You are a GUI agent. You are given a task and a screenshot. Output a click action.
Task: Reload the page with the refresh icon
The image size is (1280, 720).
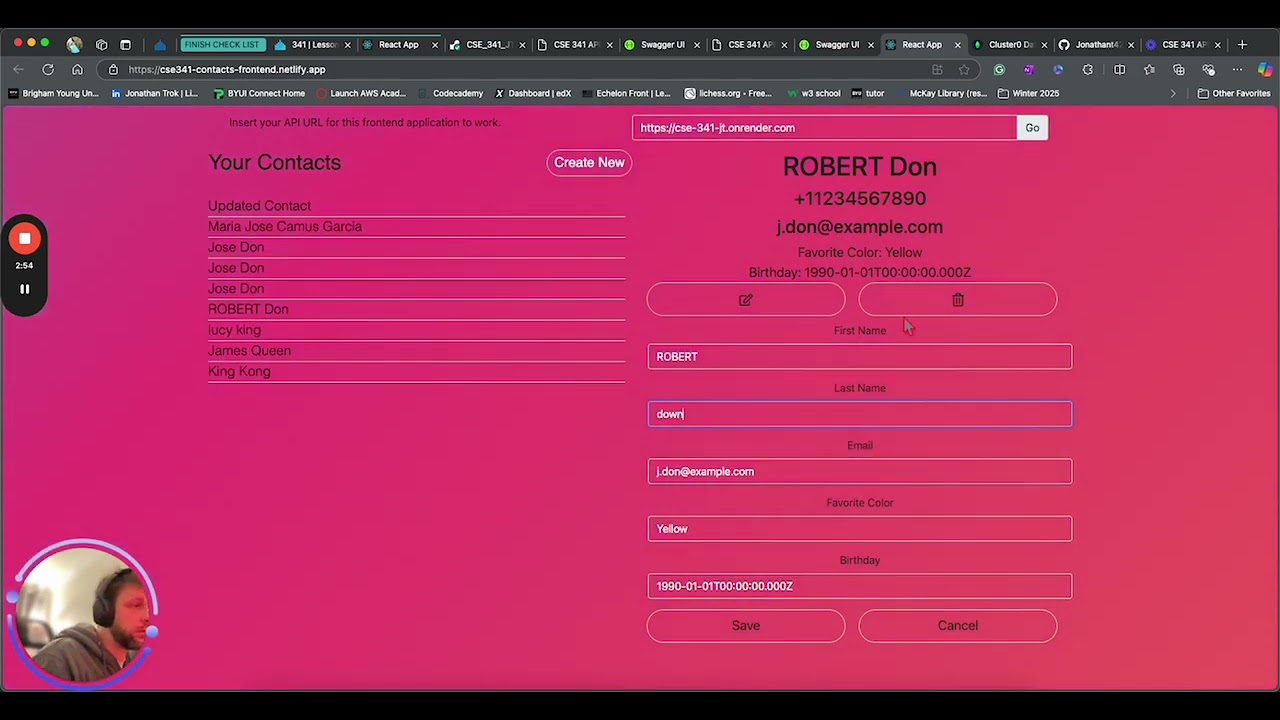click(x=48, y=69)
